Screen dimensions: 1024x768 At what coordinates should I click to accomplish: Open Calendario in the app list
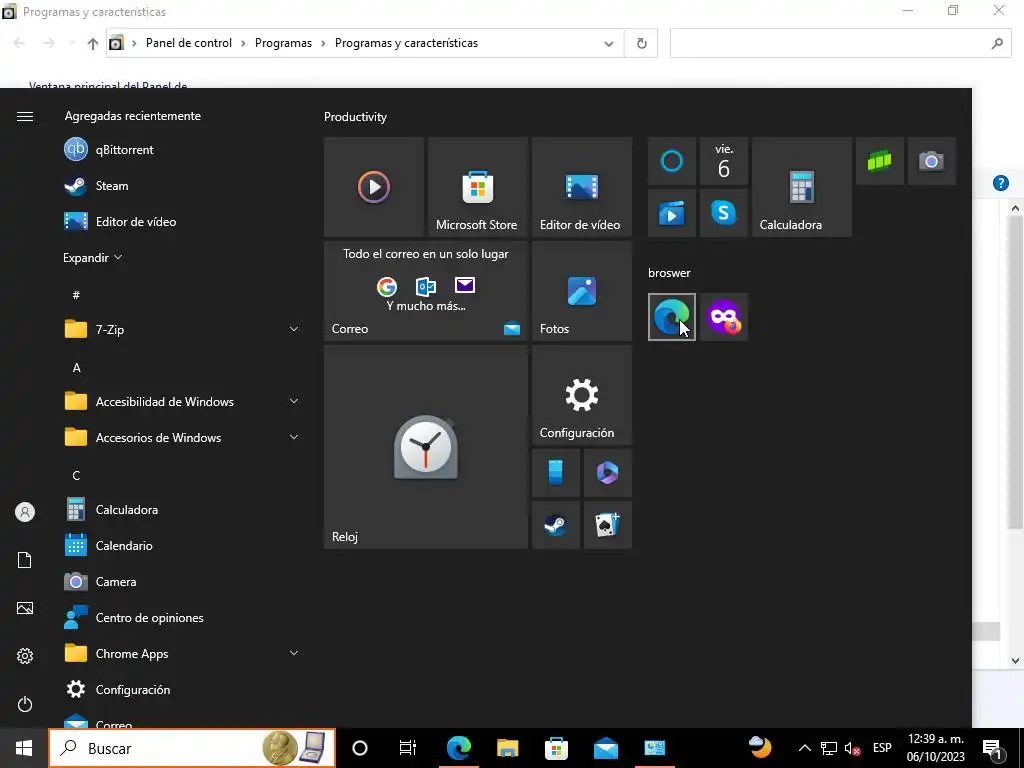click(183, 545)
